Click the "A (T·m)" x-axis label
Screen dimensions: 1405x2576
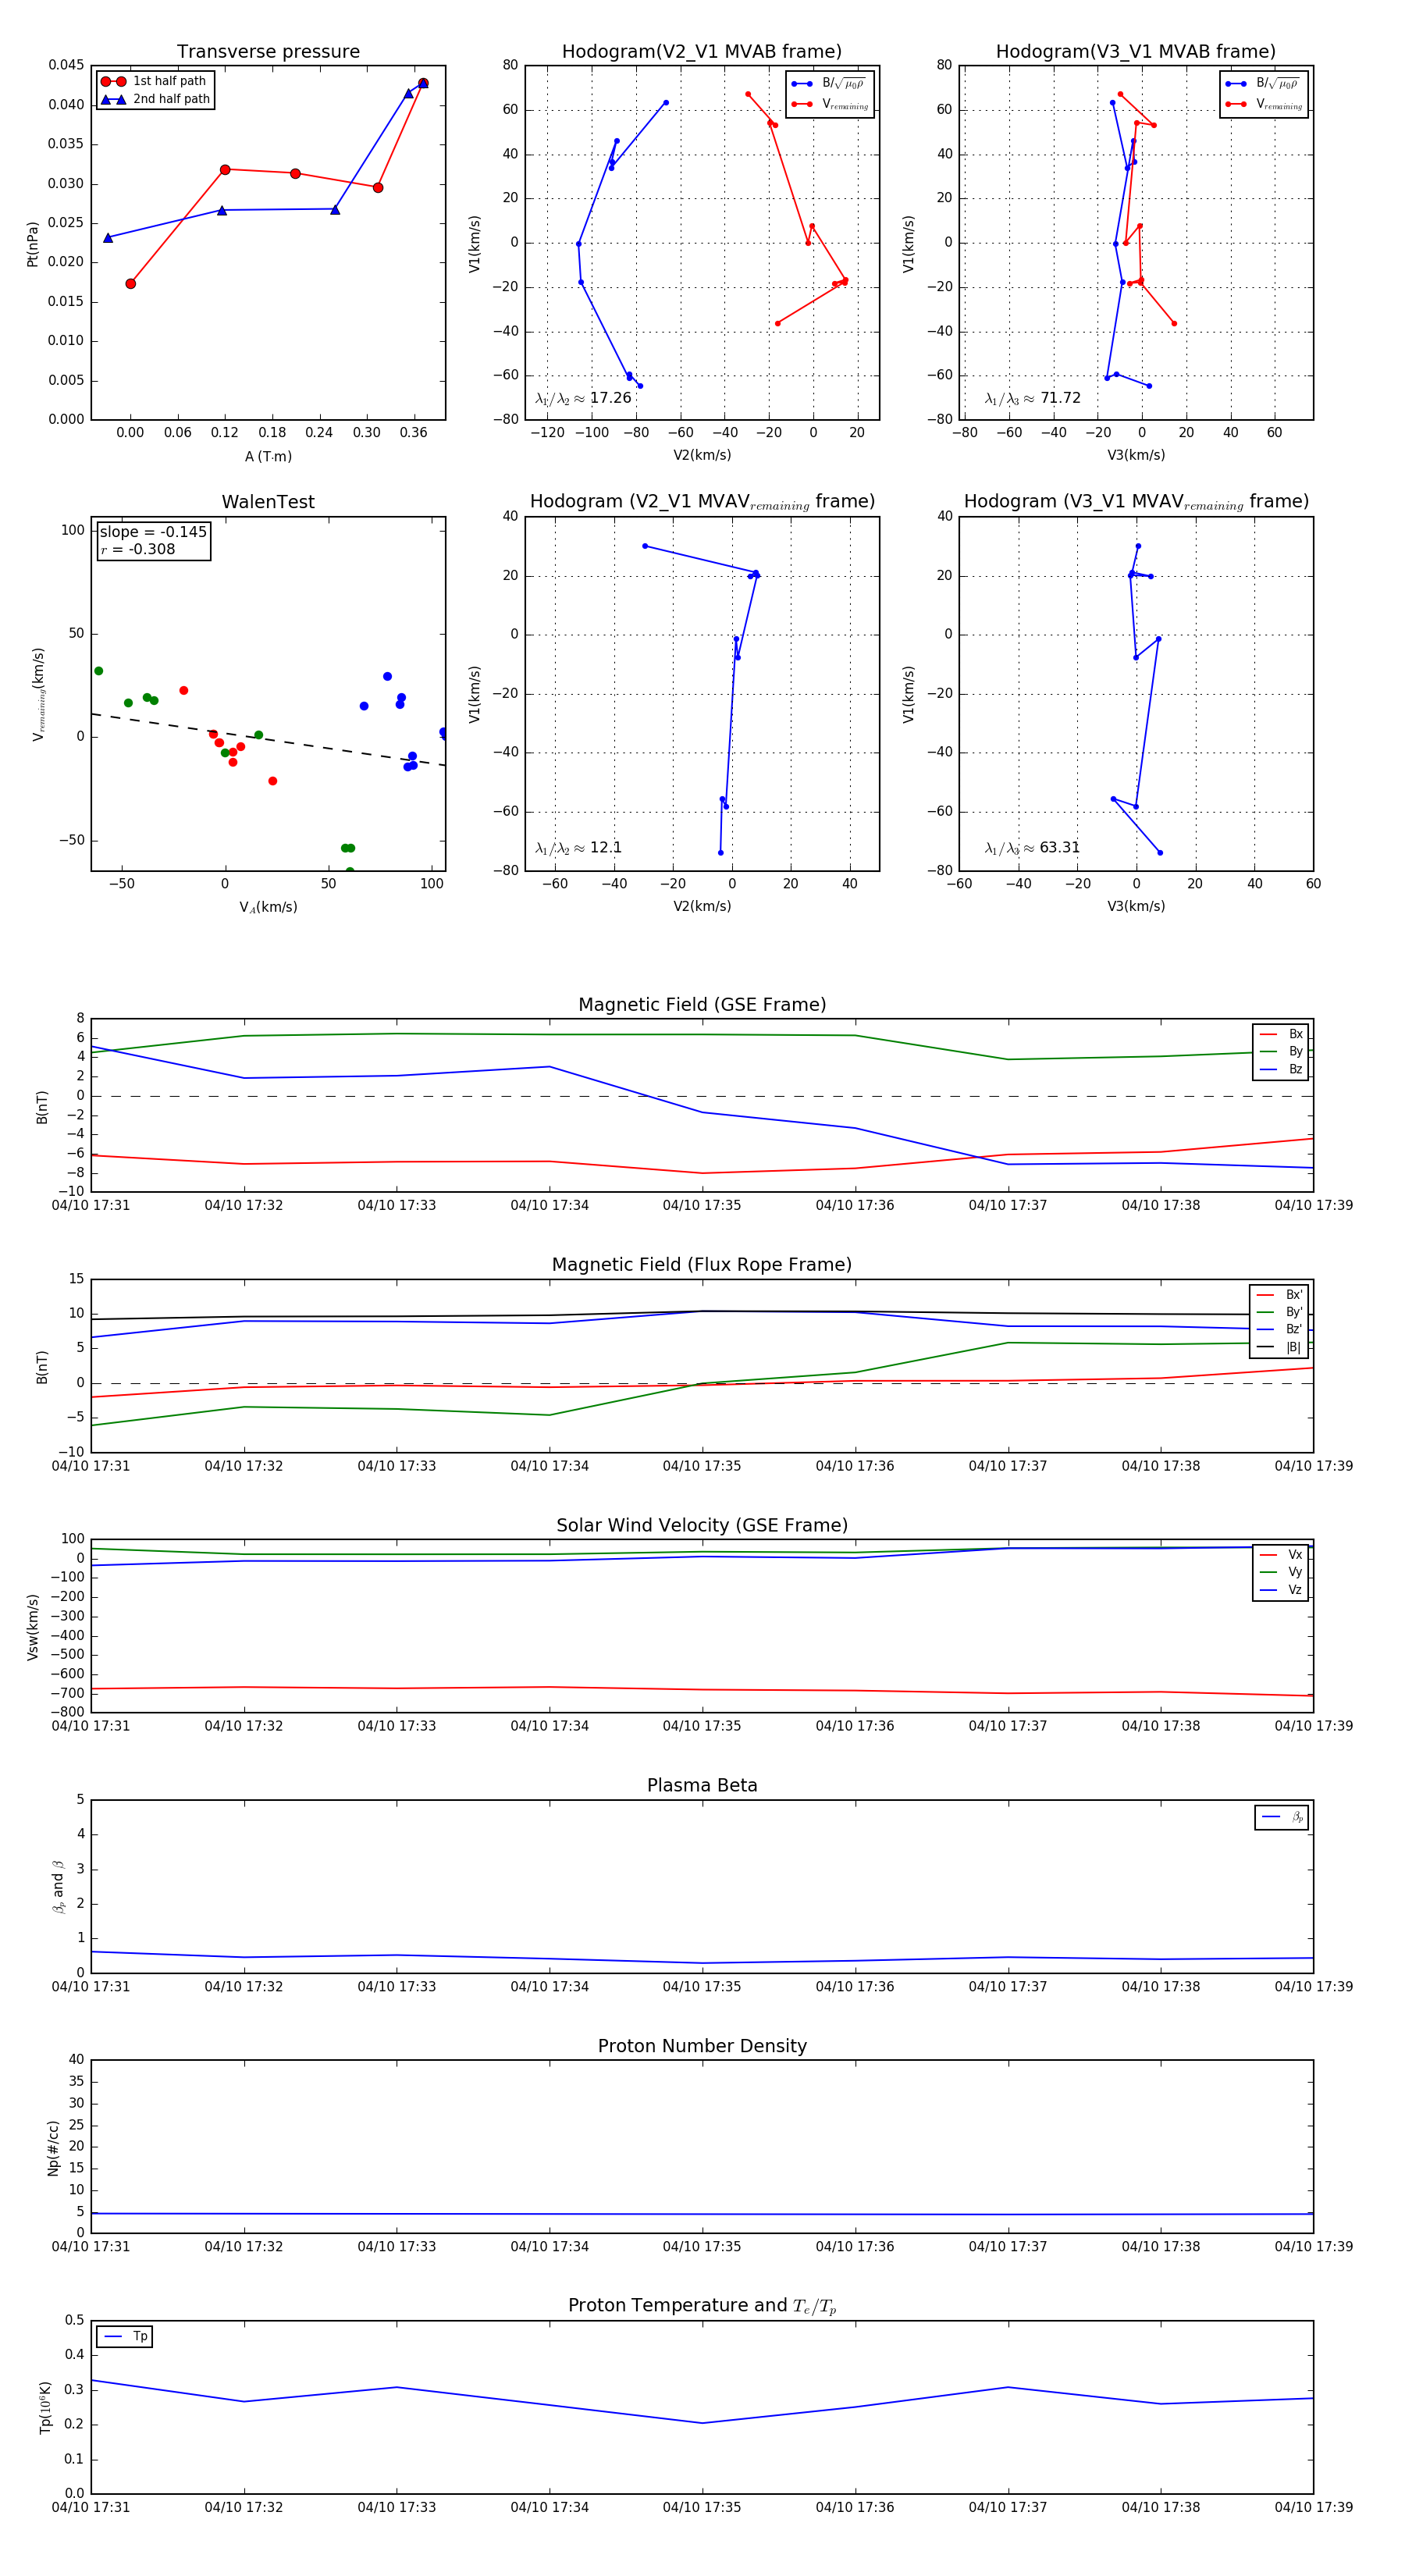[268, 457]
